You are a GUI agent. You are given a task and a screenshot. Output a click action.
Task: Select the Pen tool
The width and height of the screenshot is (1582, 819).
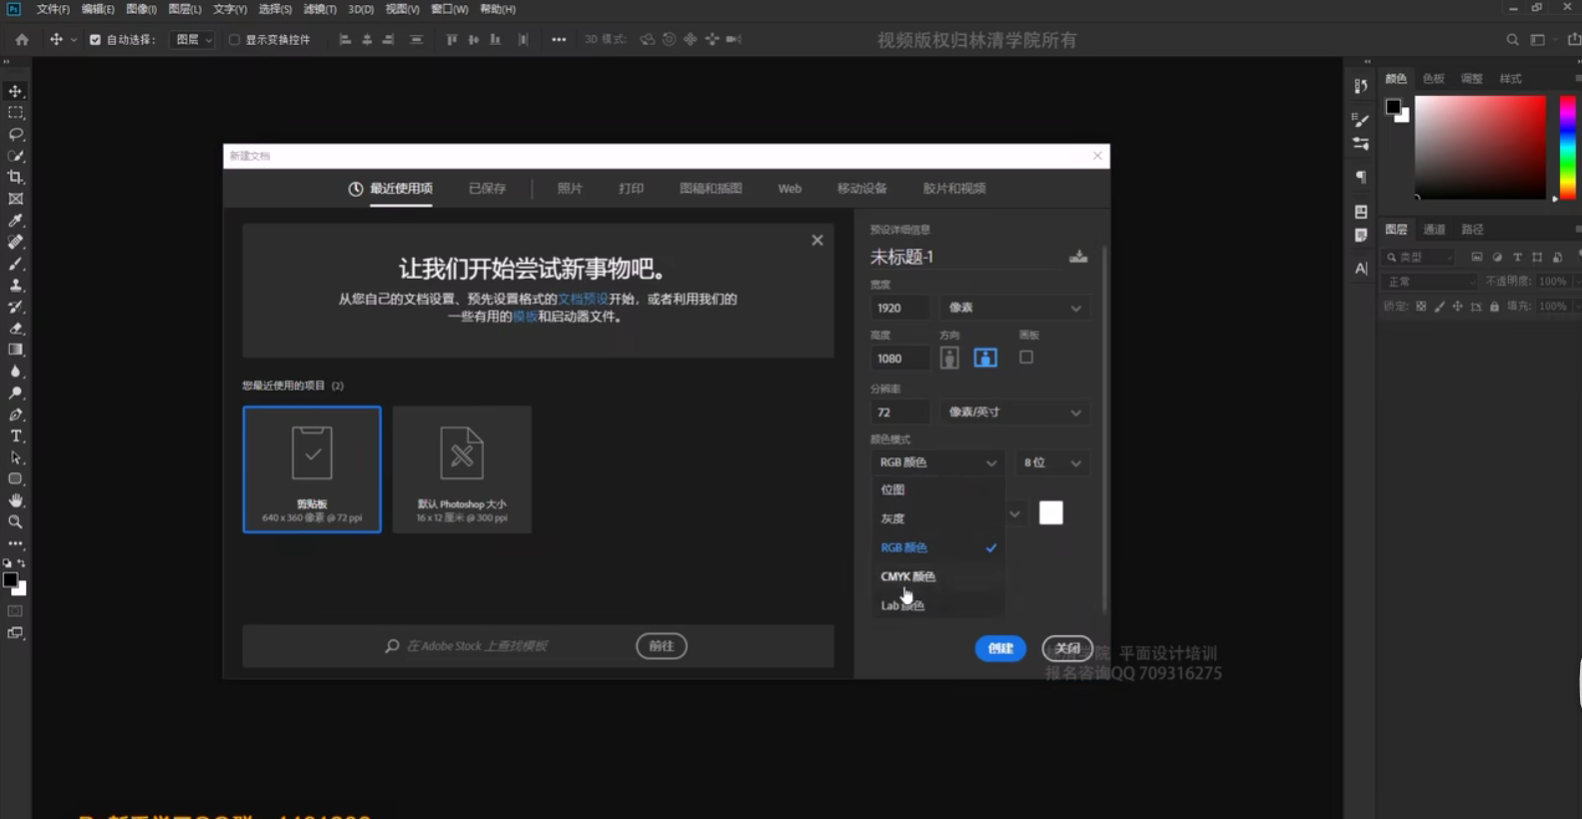pyautogui.click(x=16, y=414)
